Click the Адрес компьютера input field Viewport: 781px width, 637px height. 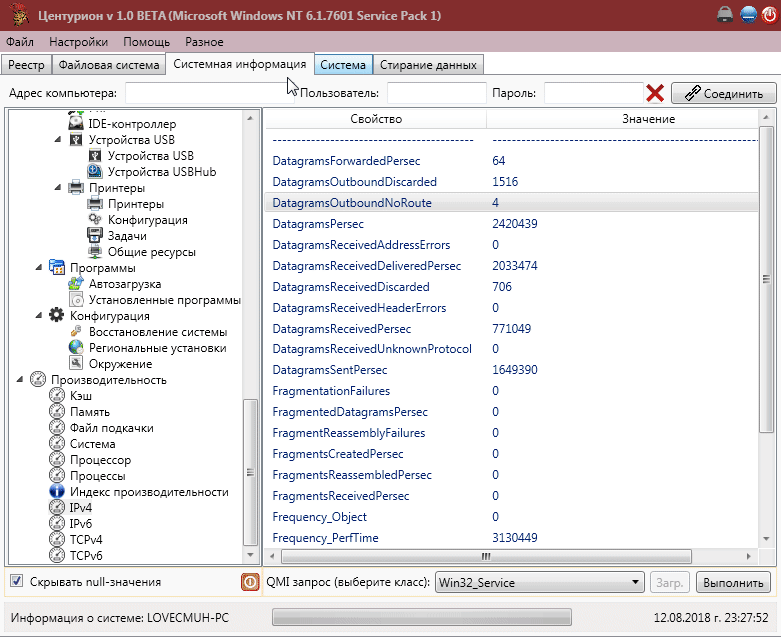[x=210, y=93]
